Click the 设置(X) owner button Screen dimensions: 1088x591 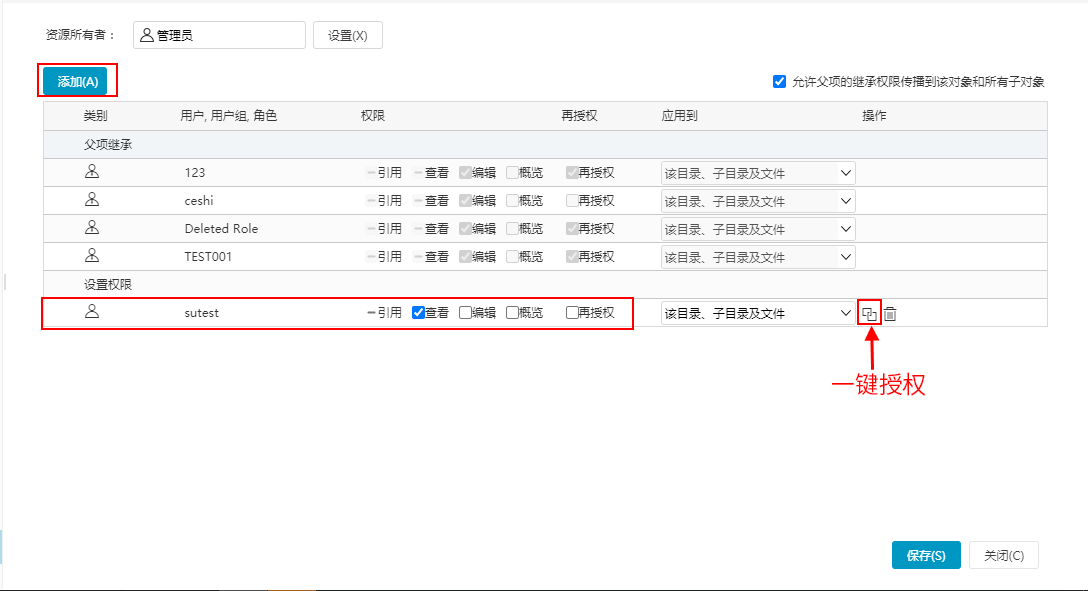348,35
